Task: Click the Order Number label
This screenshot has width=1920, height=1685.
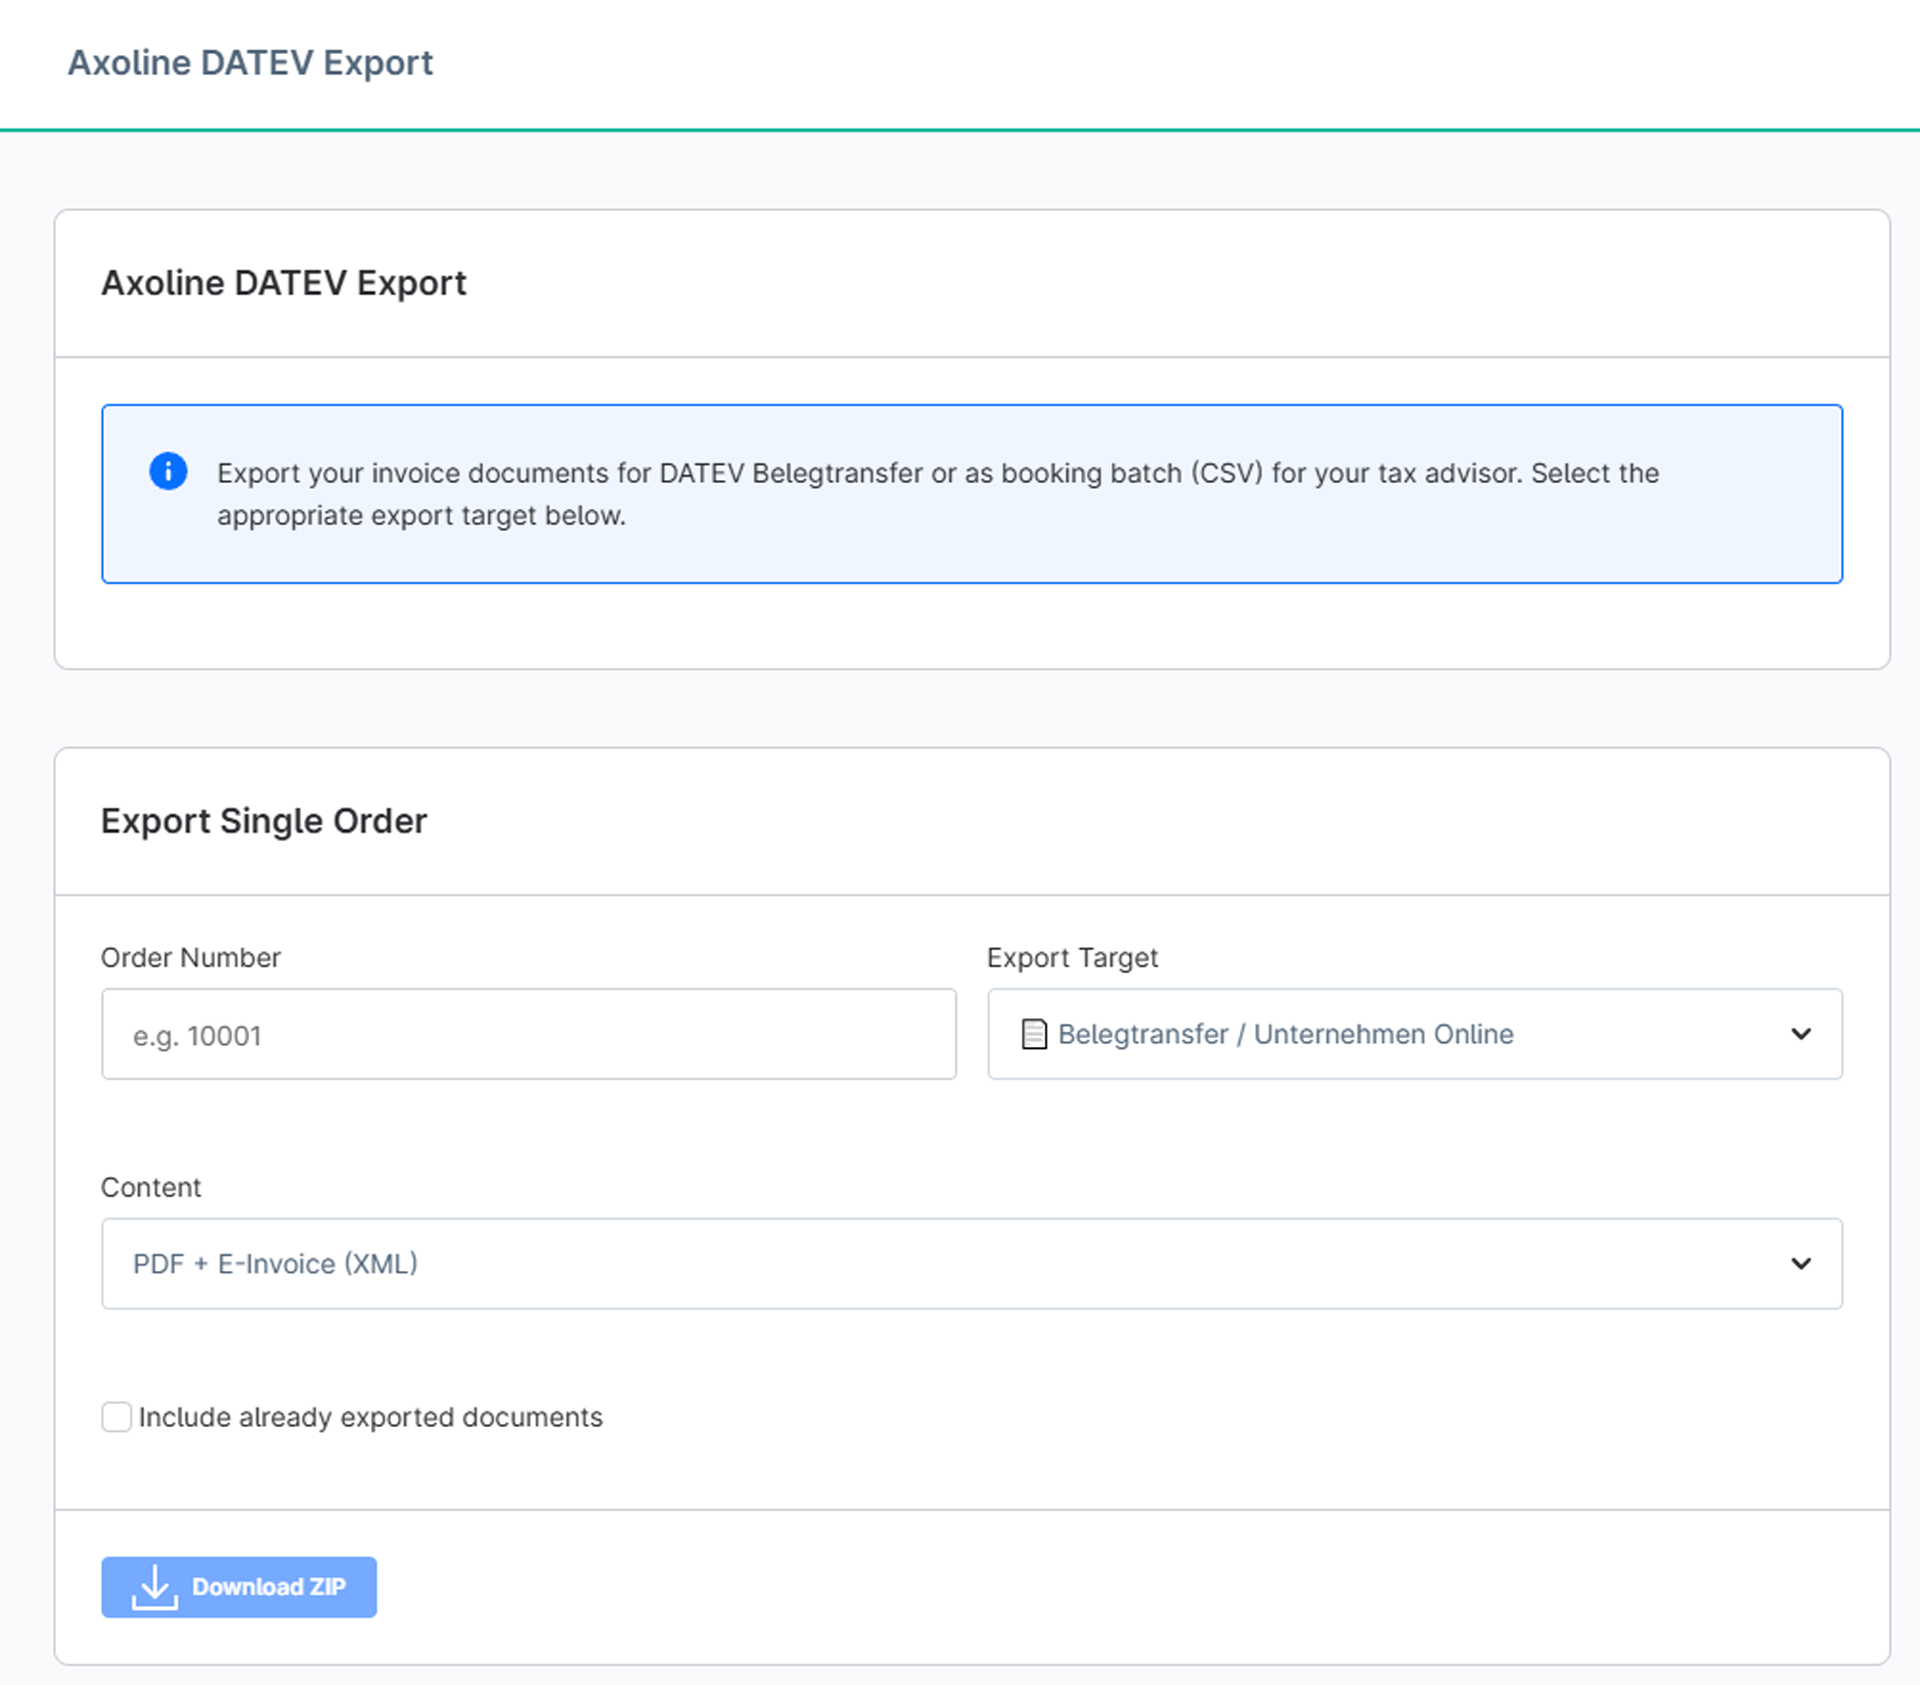Action: click(191, 958)
